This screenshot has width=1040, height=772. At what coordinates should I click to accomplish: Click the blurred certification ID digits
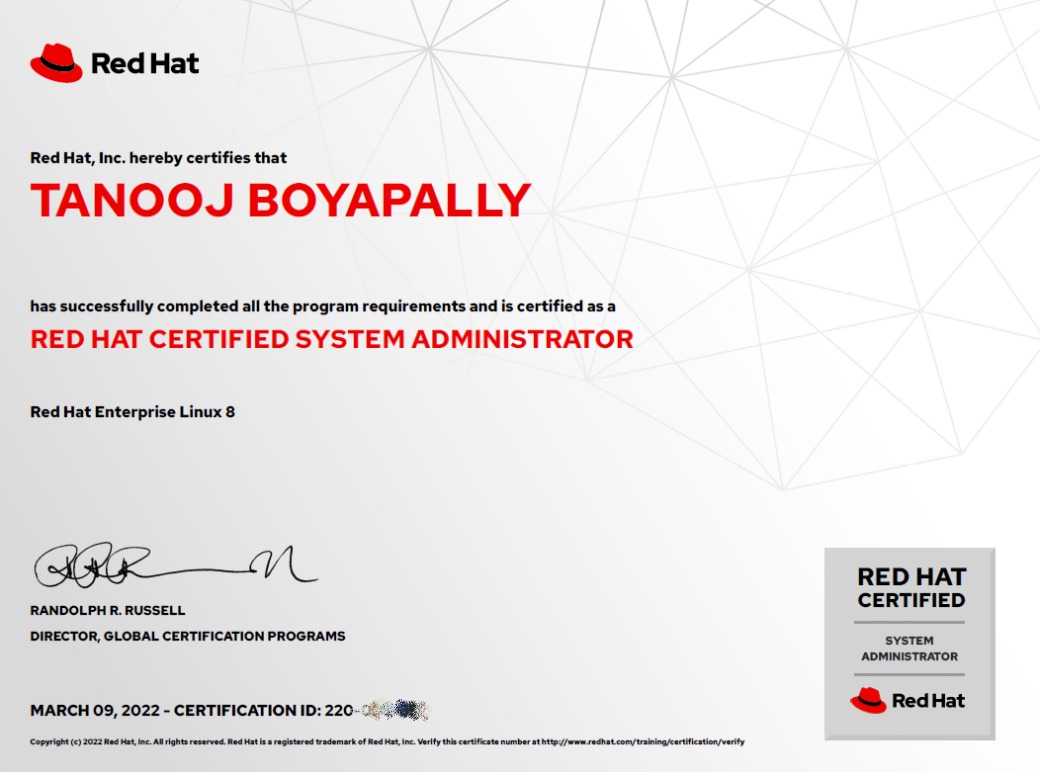coord(392,711)
